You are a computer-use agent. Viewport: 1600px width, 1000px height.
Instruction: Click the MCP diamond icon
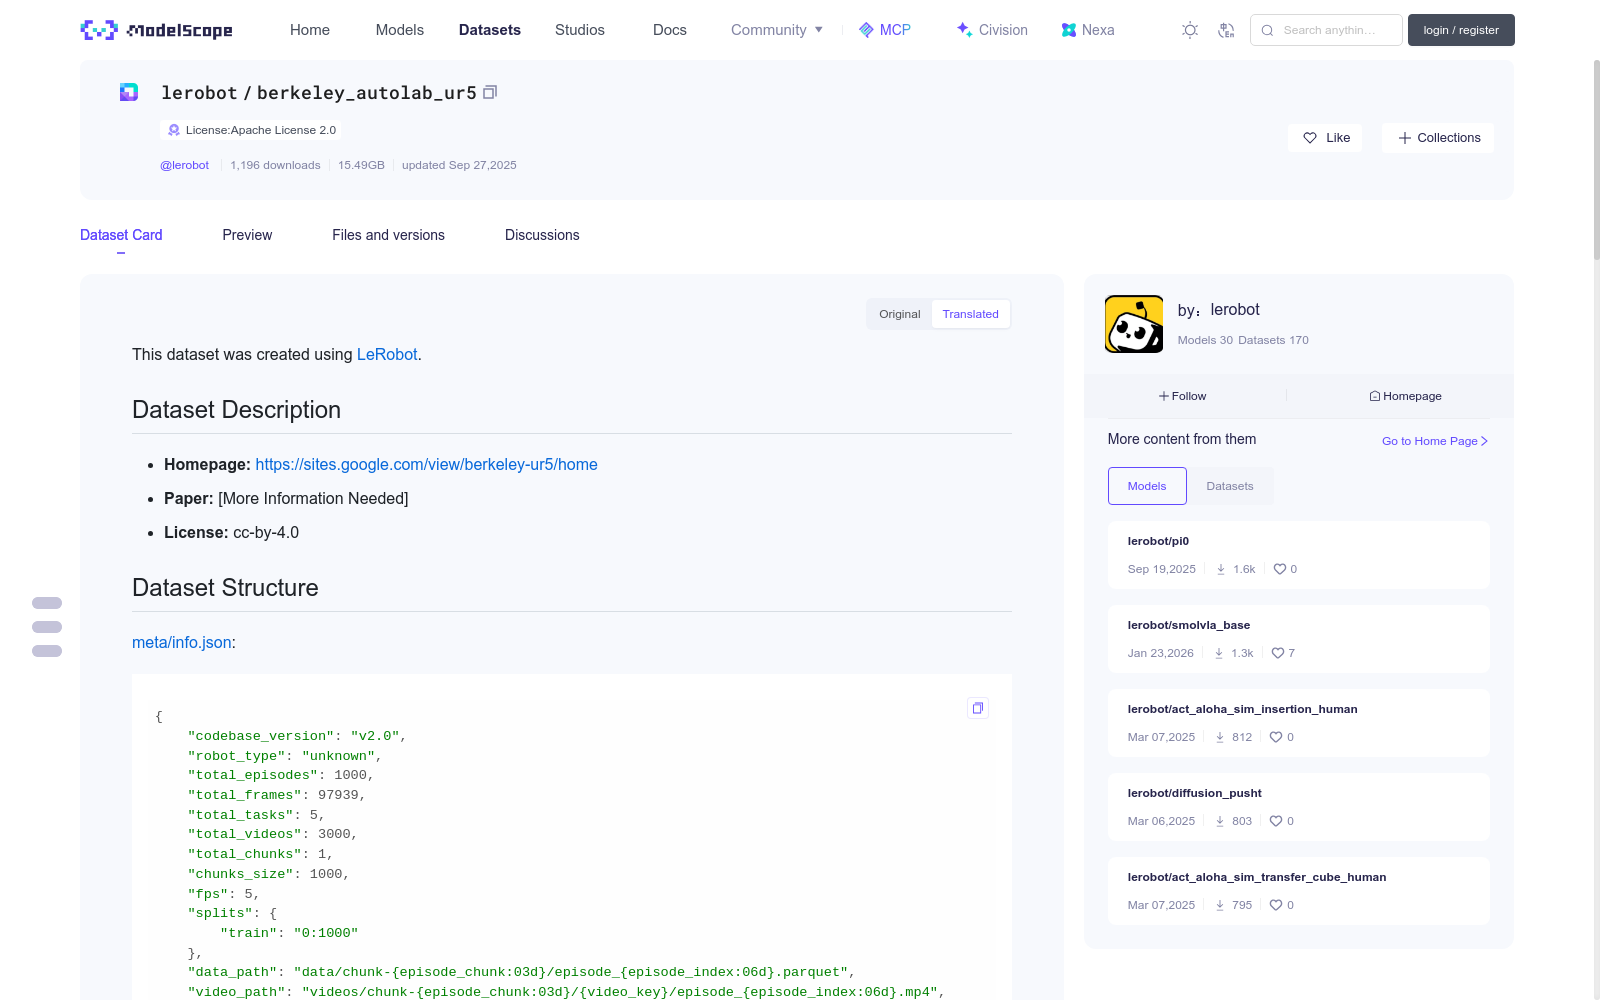pos(866,30)
